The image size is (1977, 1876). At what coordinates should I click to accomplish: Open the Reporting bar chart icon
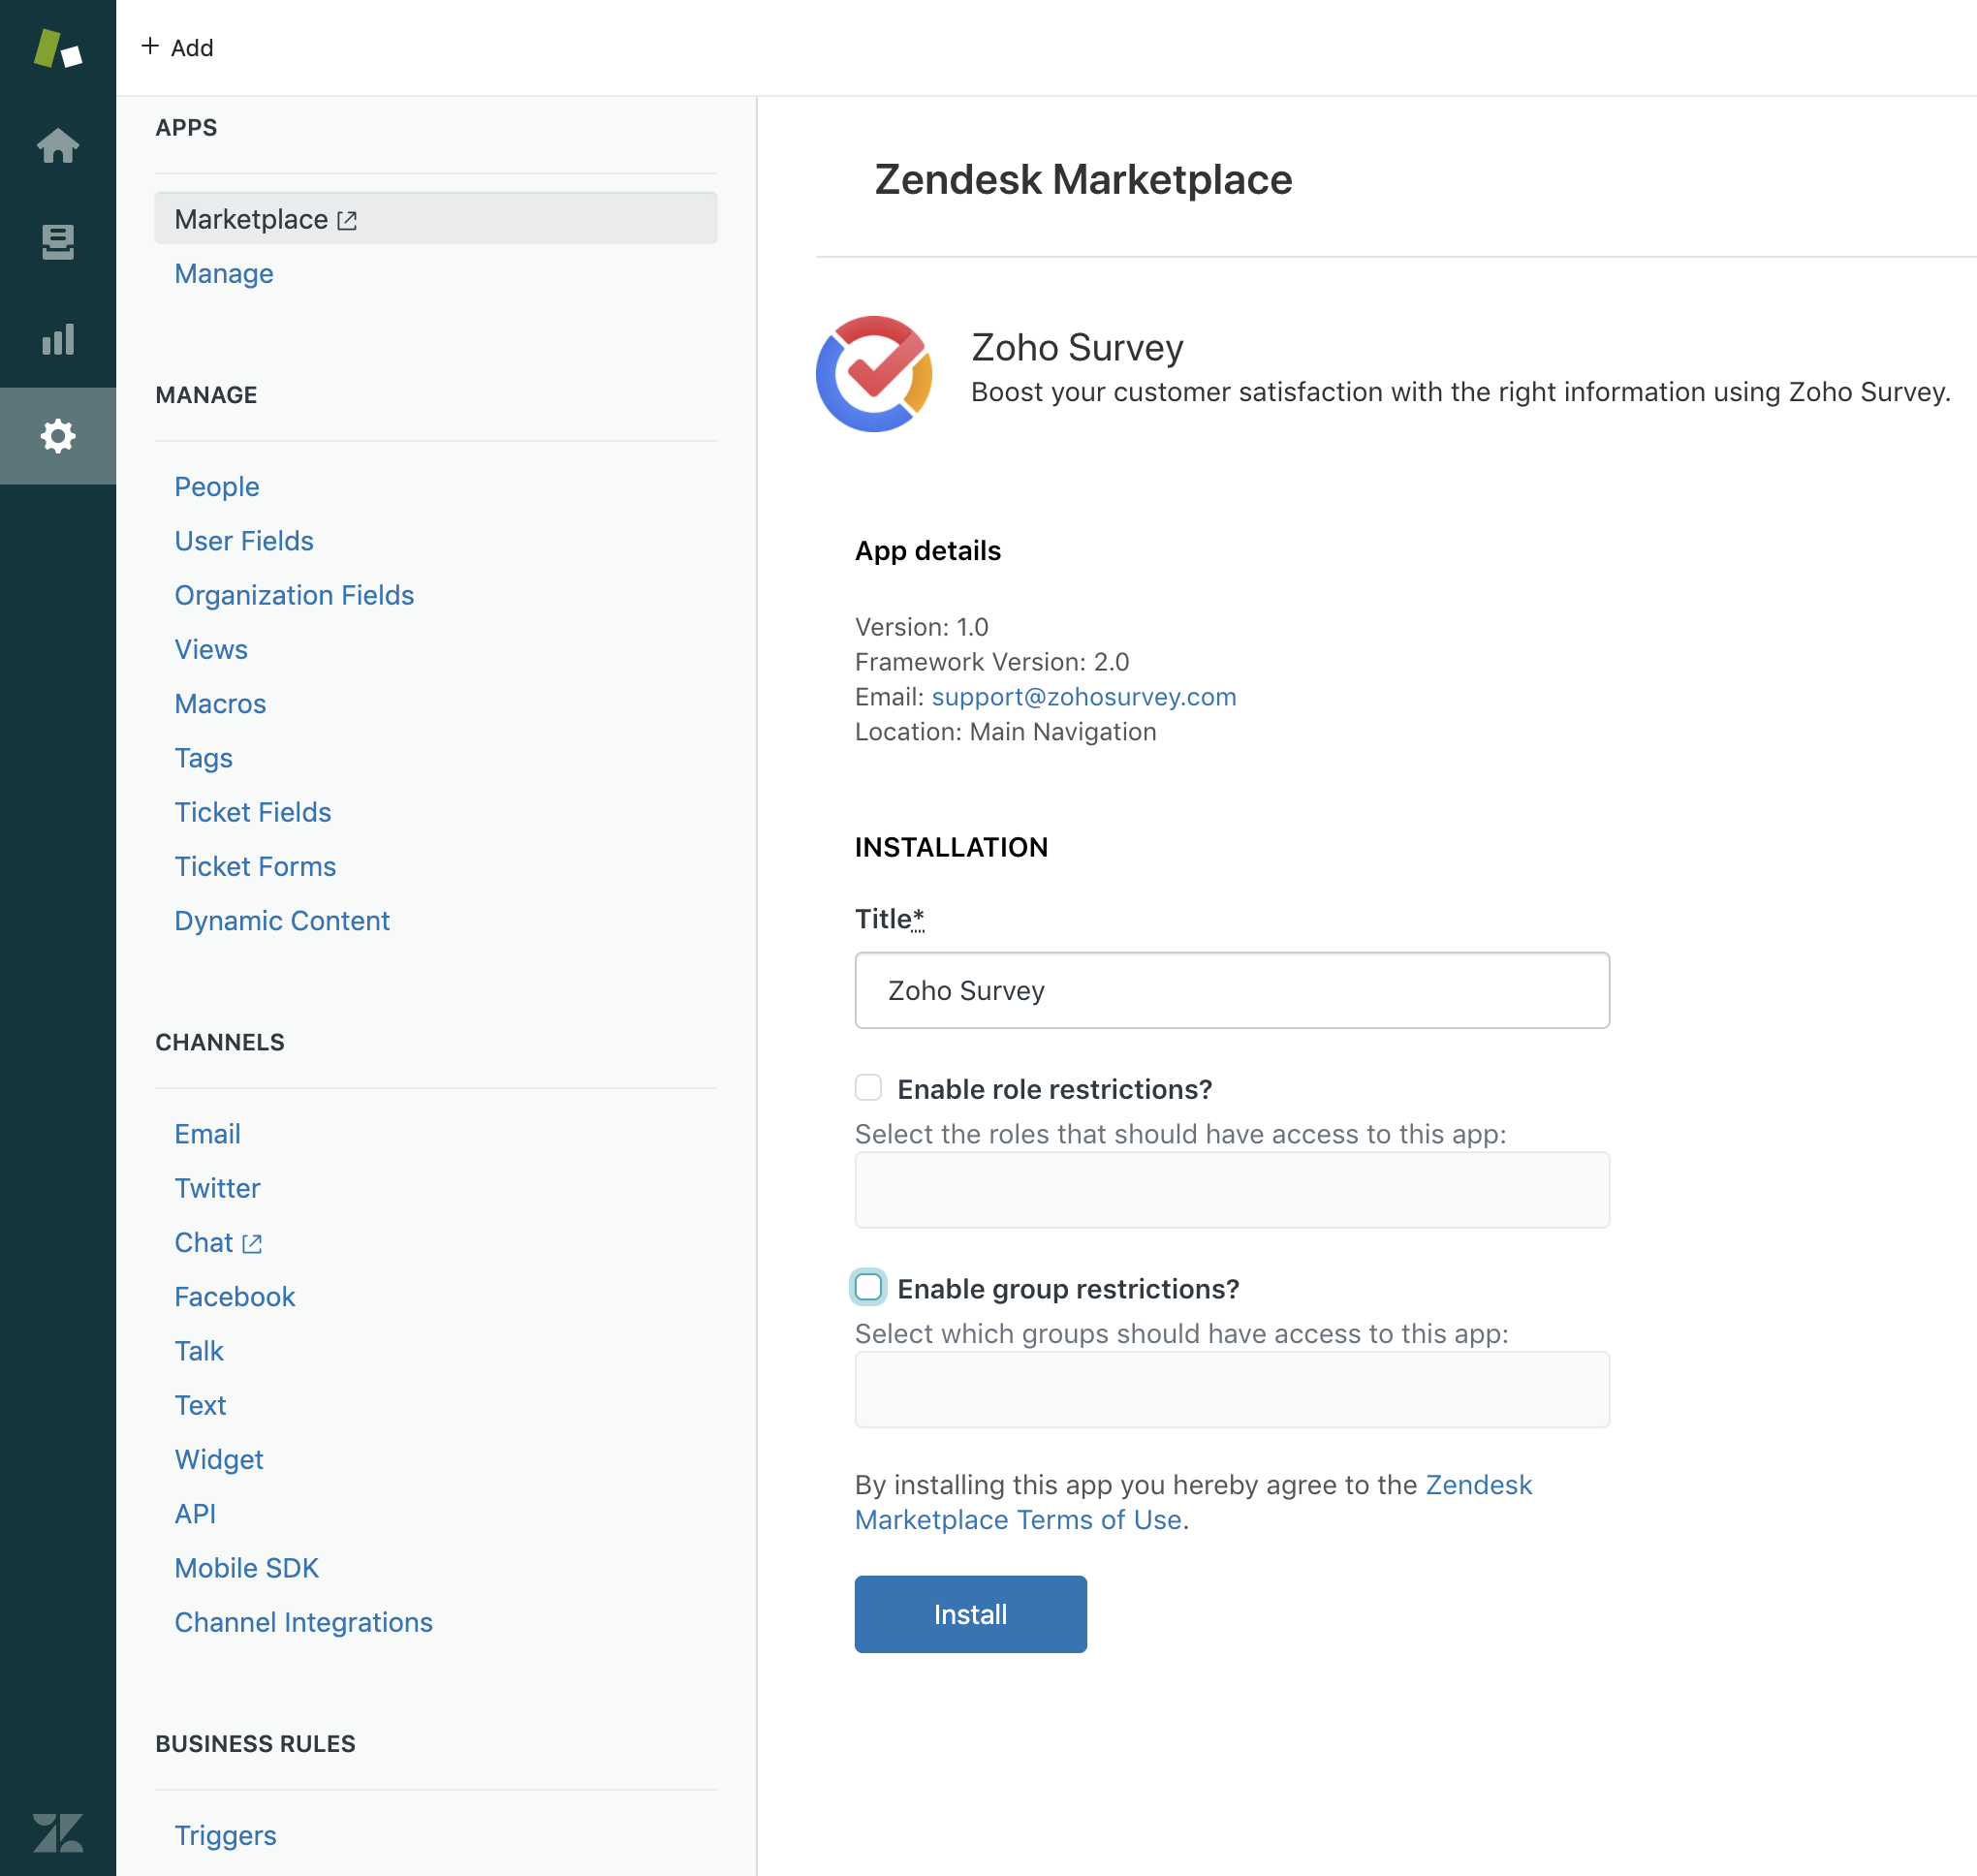pos(58,339)
